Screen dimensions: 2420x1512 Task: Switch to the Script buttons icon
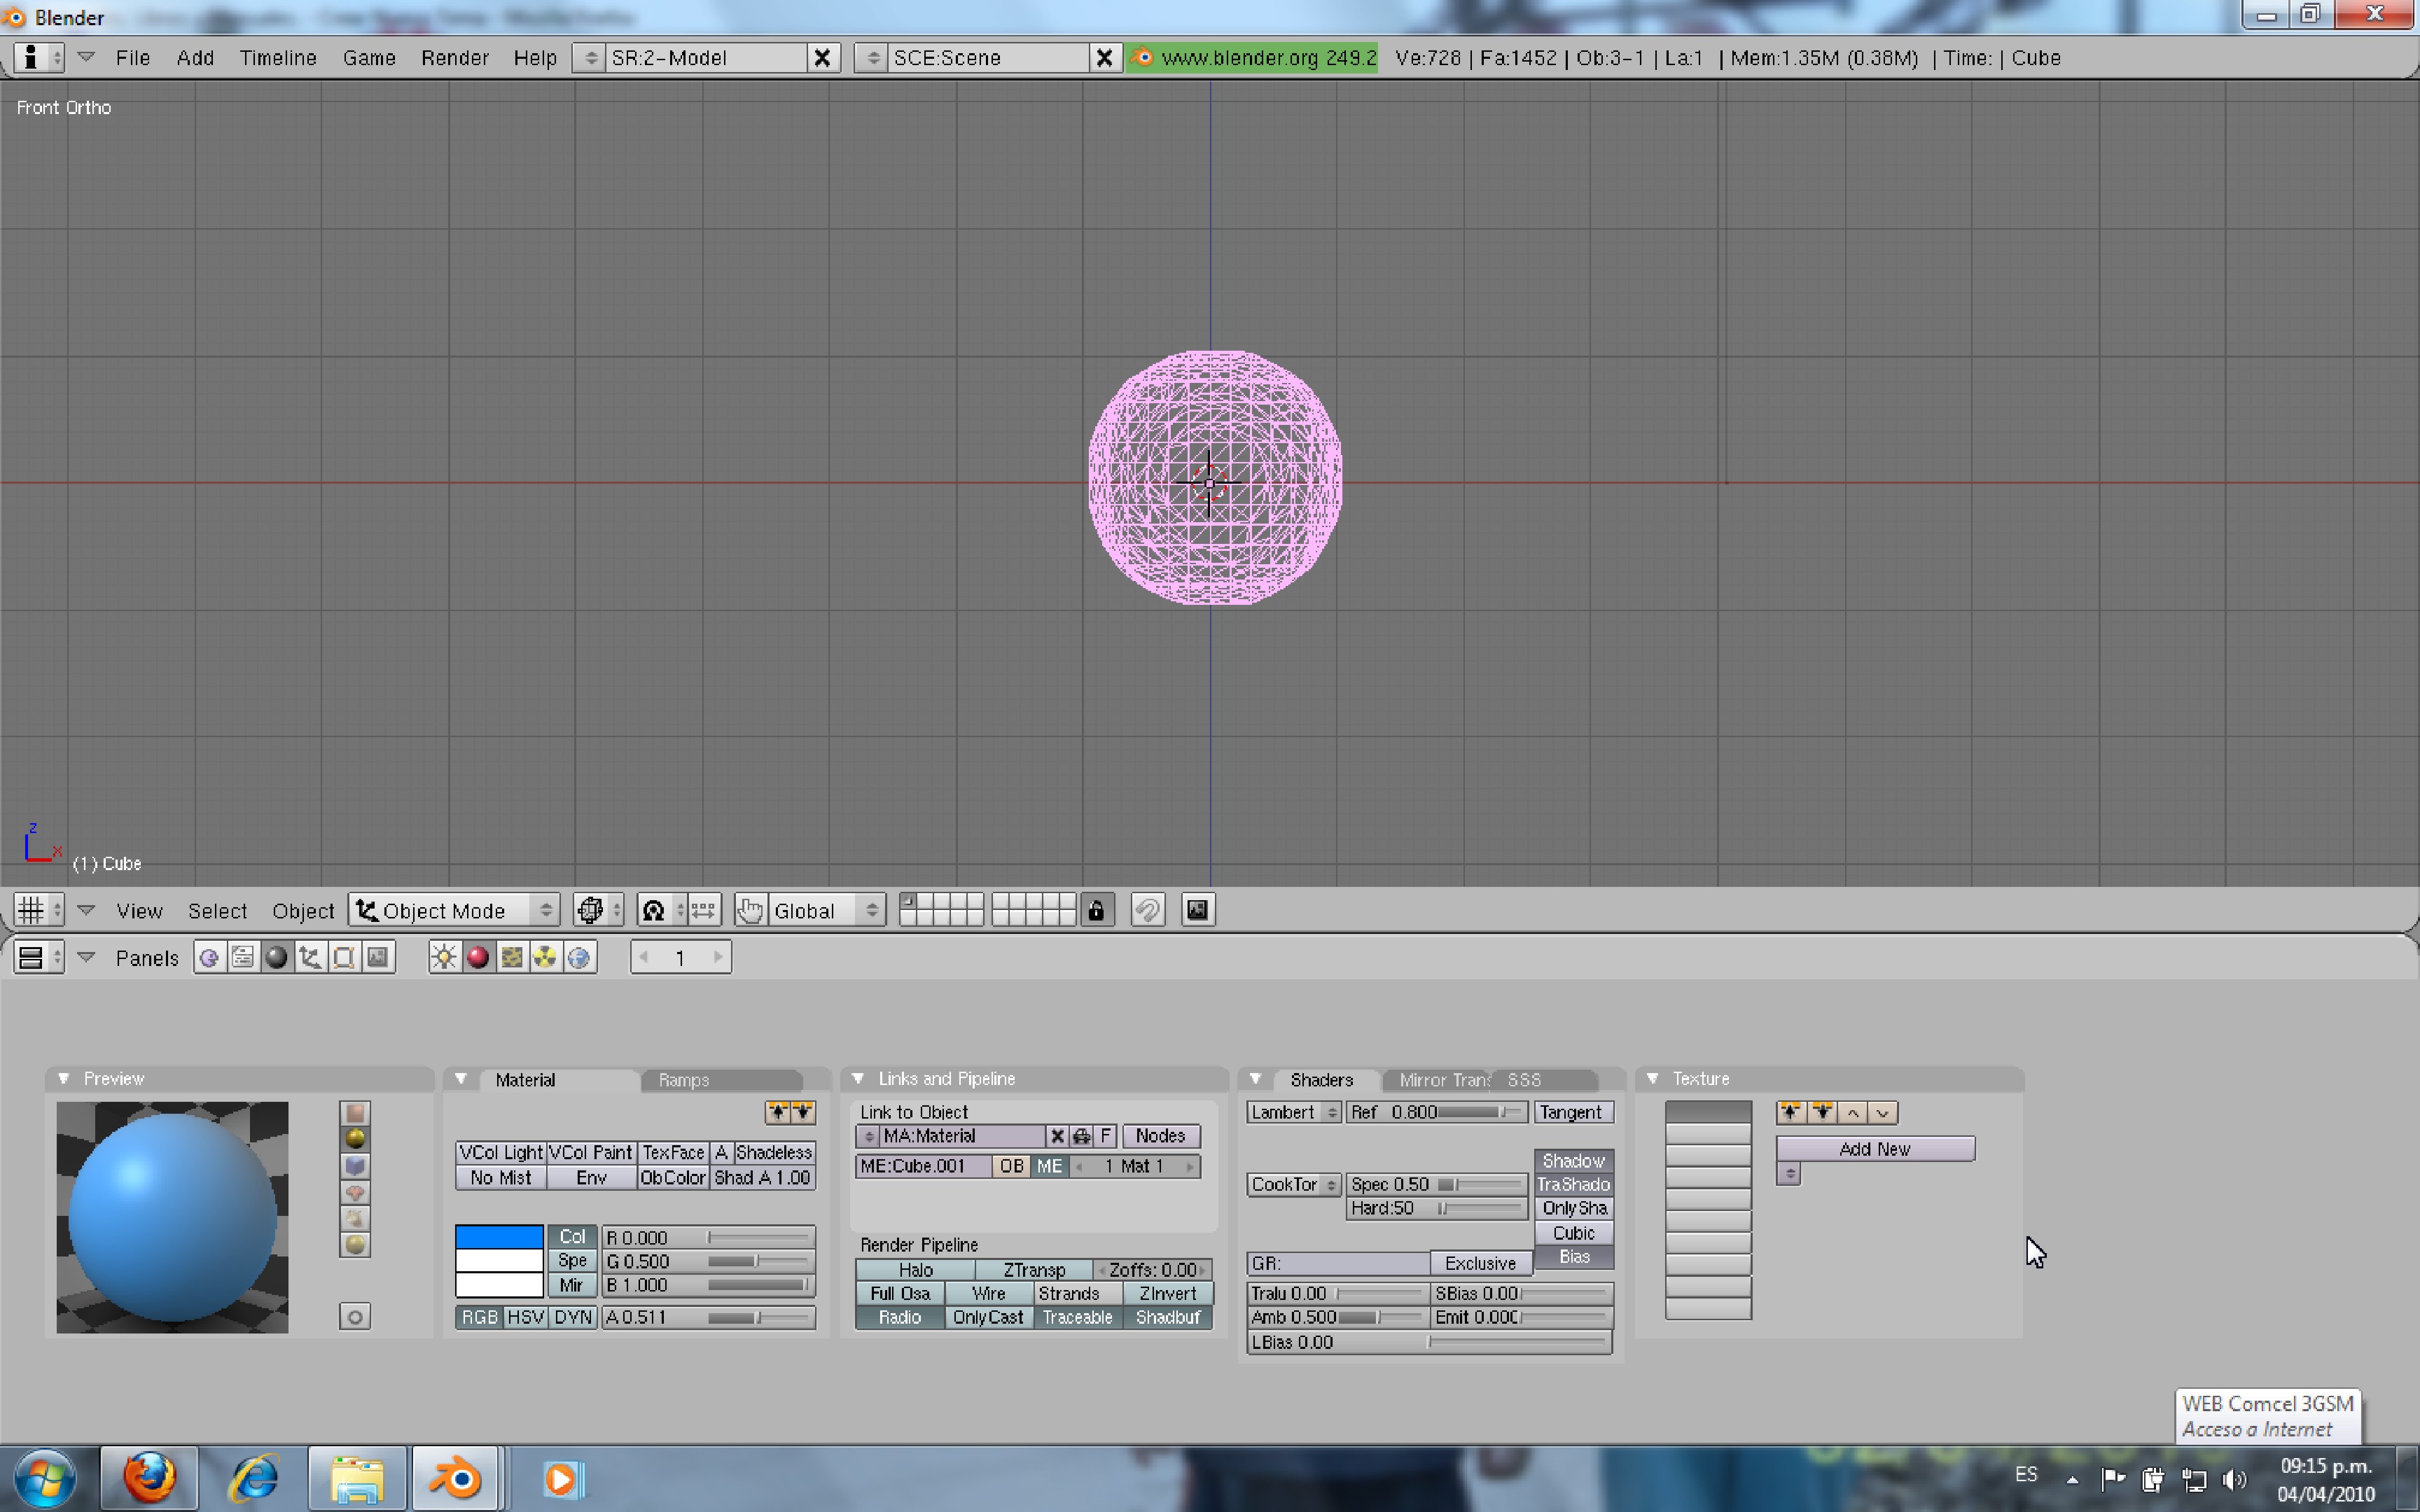tap(243, 957)
